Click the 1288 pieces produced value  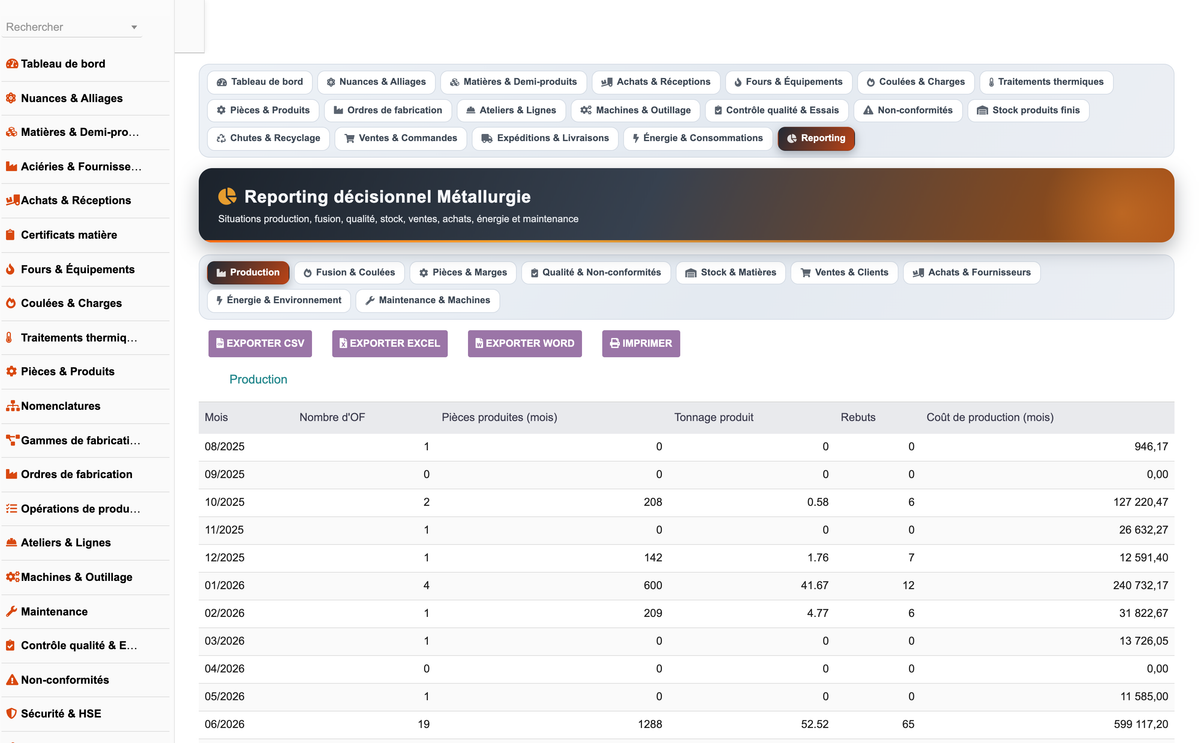coord(650,724)
